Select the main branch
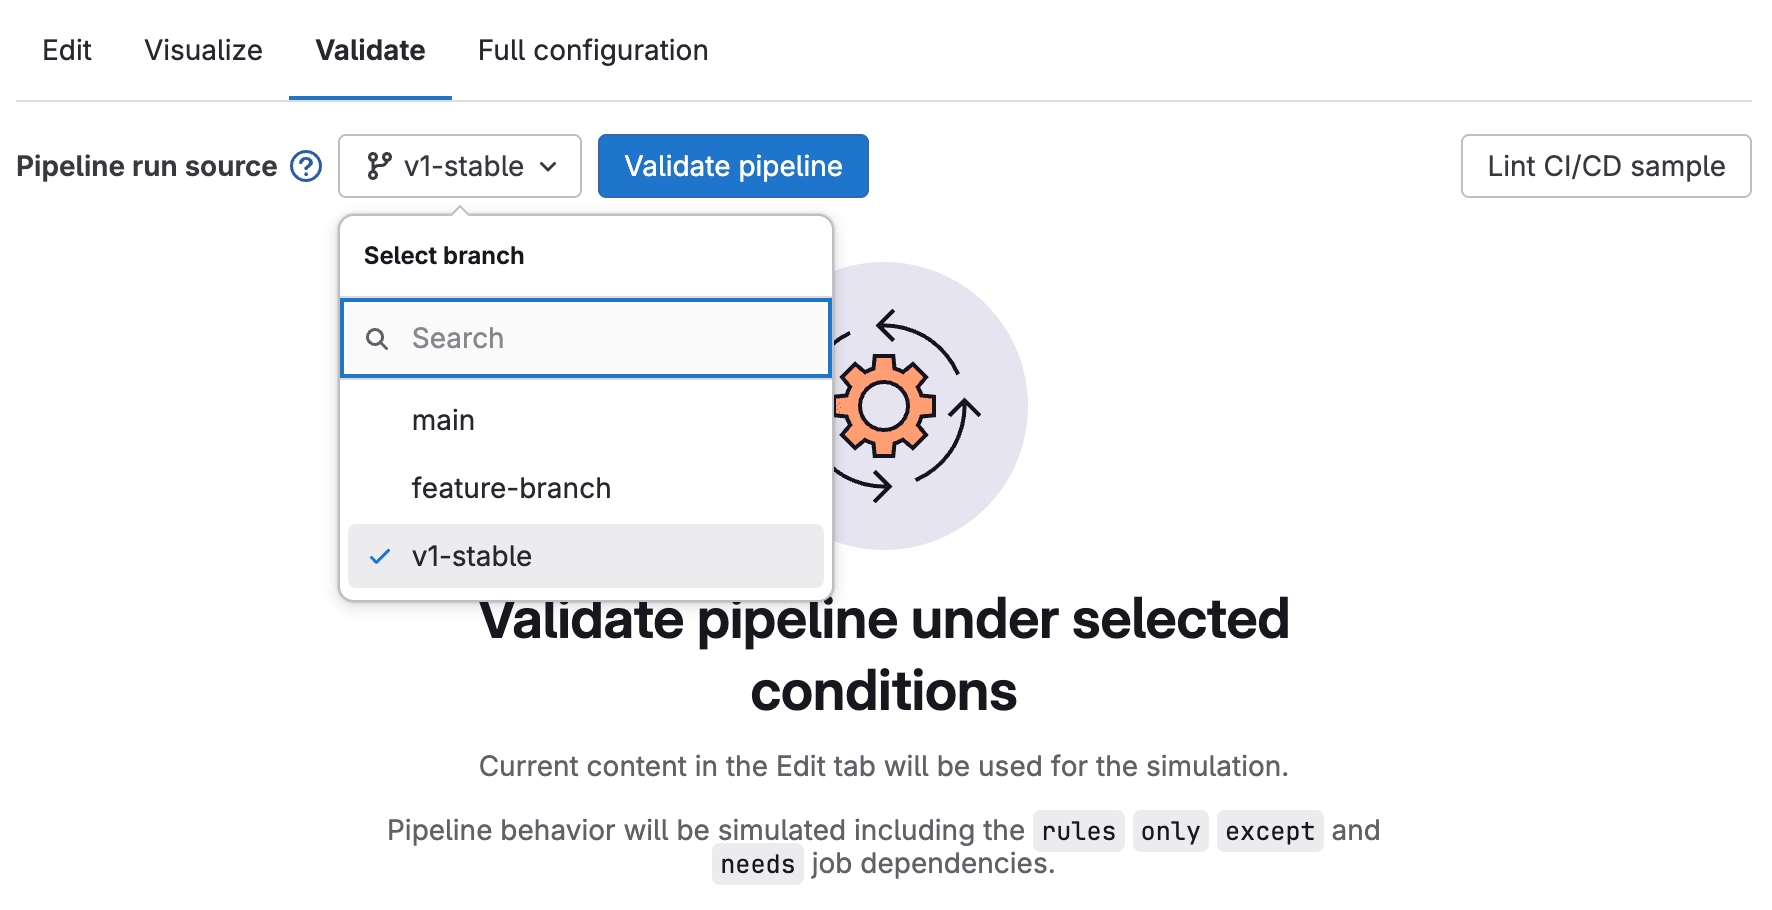Screen dimensions: 1772x910 pyautogui.click(x=443, y=420)
